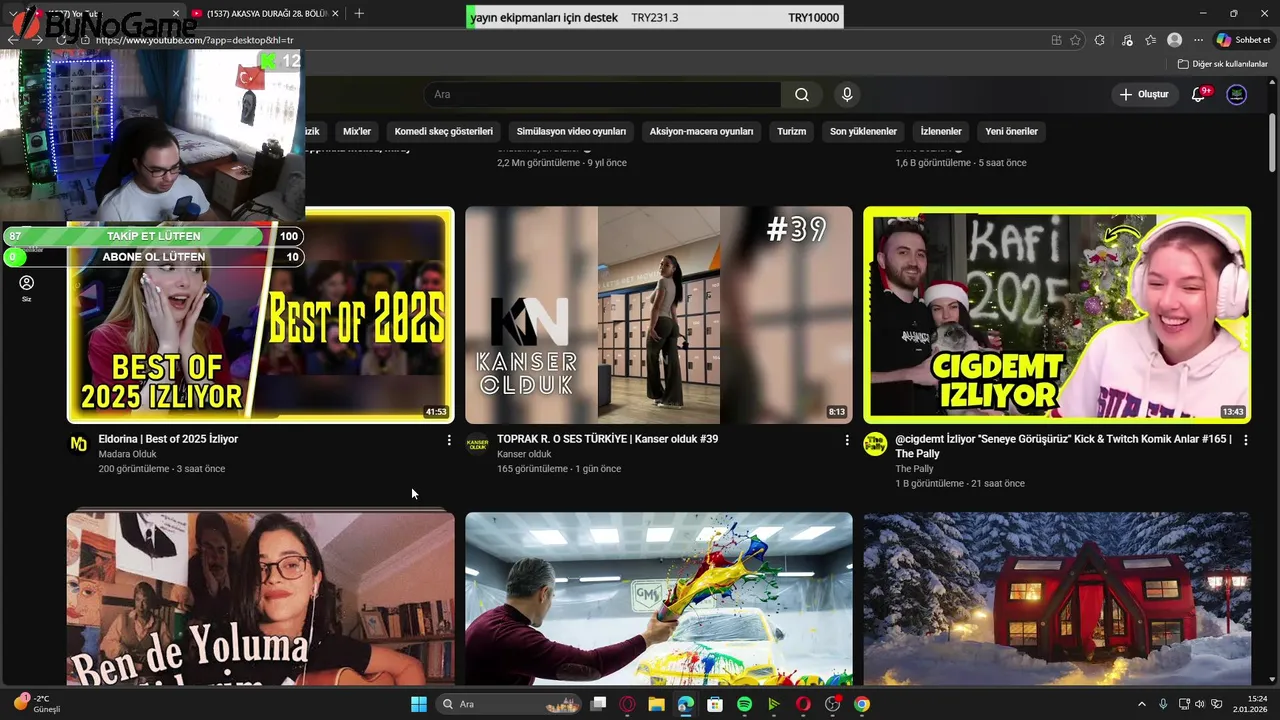Select the Yeni öneriler chip
Image resolution: width=1280 pixels, height=720 pixels.
click(1011, 131)
